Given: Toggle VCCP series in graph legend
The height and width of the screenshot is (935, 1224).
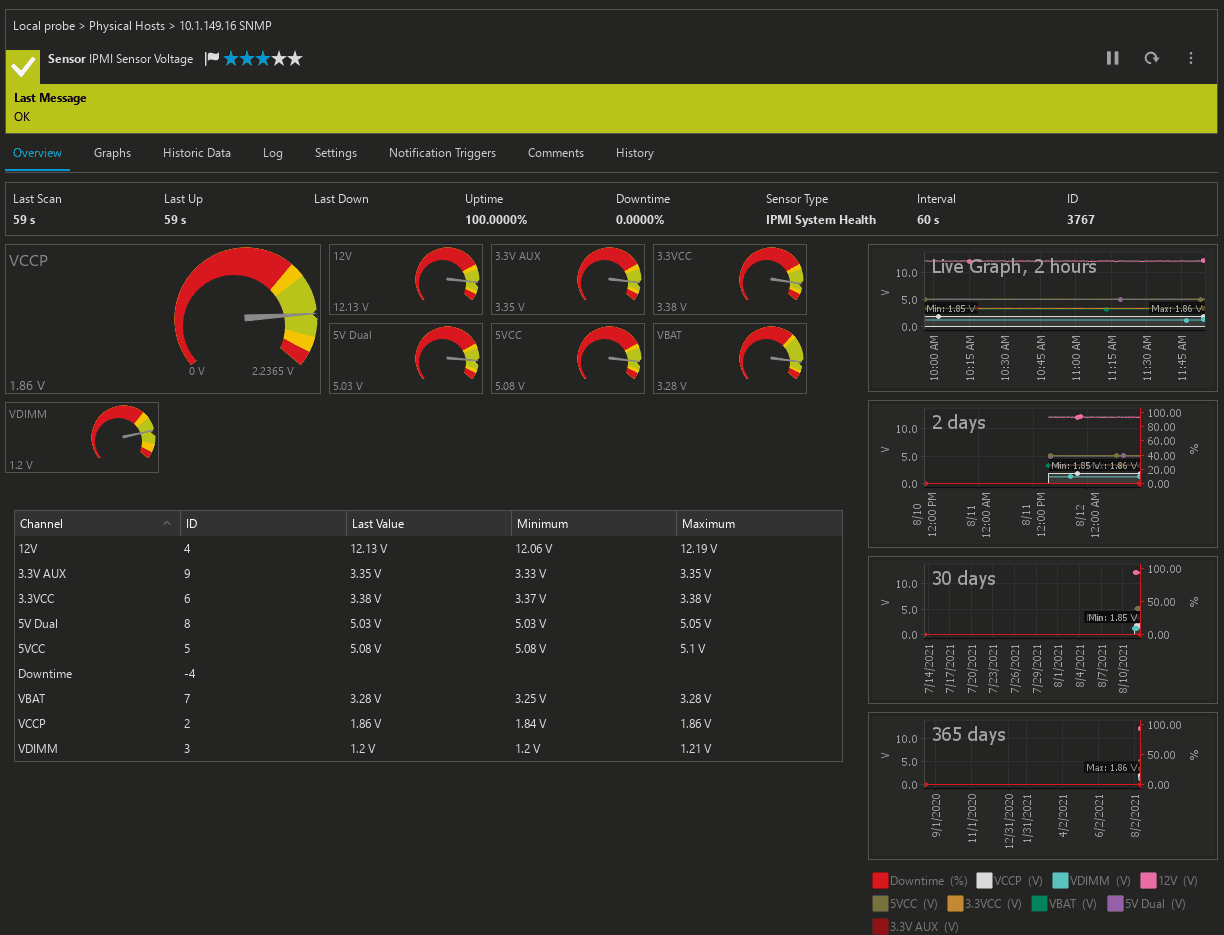Looking at the screenshot, I should point(985,881).
